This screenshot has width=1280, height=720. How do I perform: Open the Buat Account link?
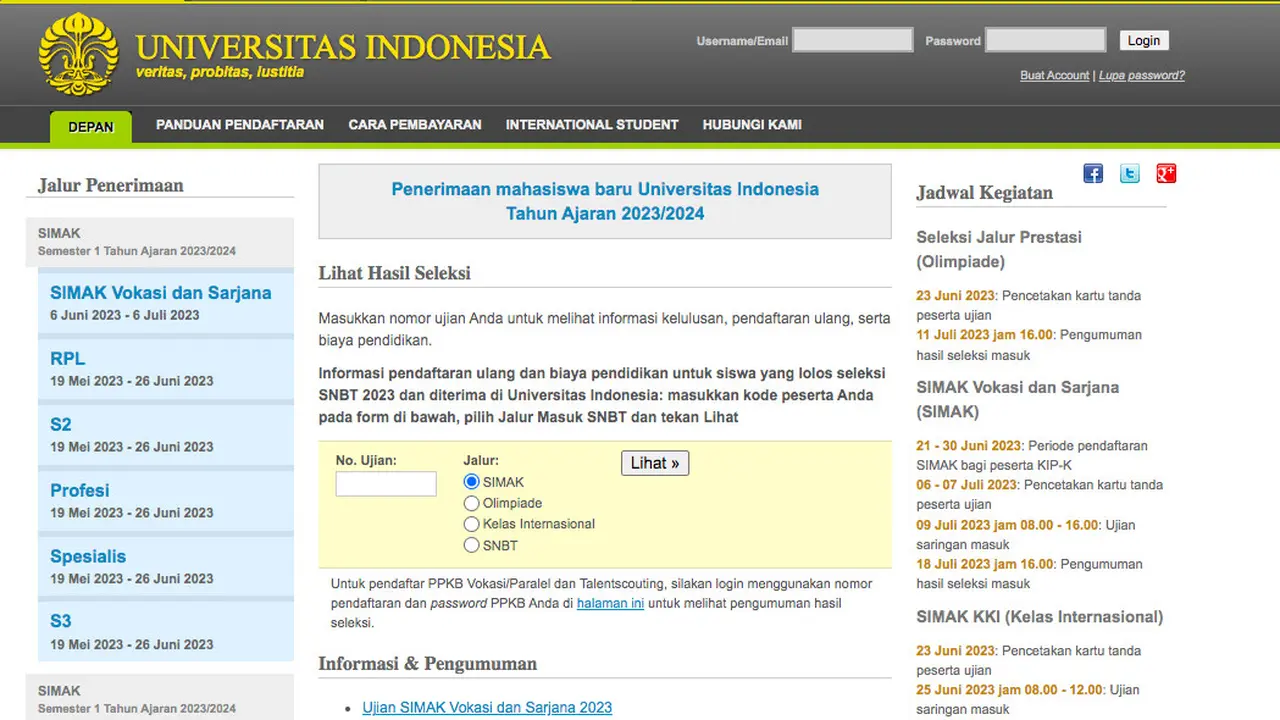[x=1054, y=75]
